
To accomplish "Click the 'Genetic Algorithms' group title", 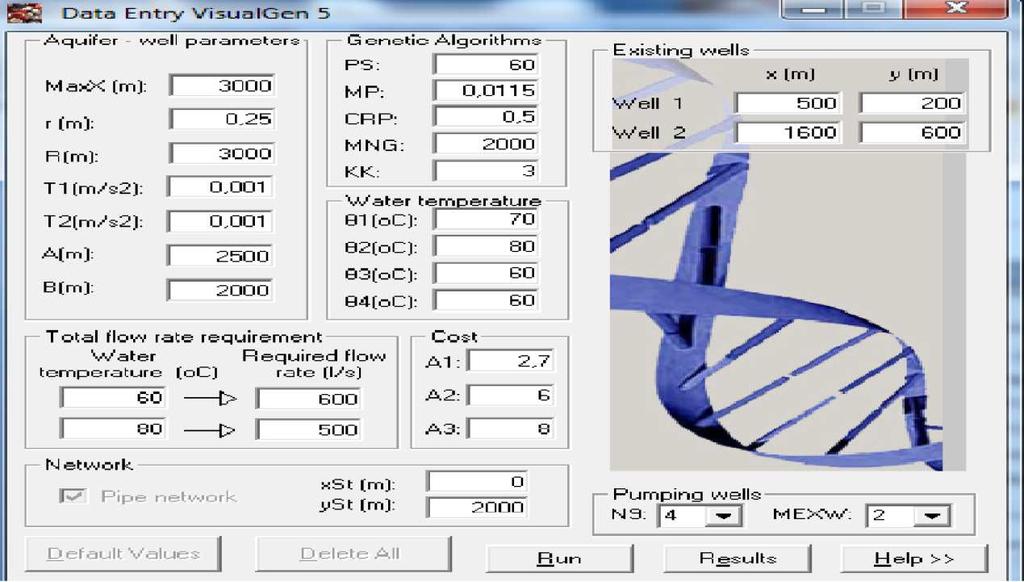I will click(x=444, y=40).
